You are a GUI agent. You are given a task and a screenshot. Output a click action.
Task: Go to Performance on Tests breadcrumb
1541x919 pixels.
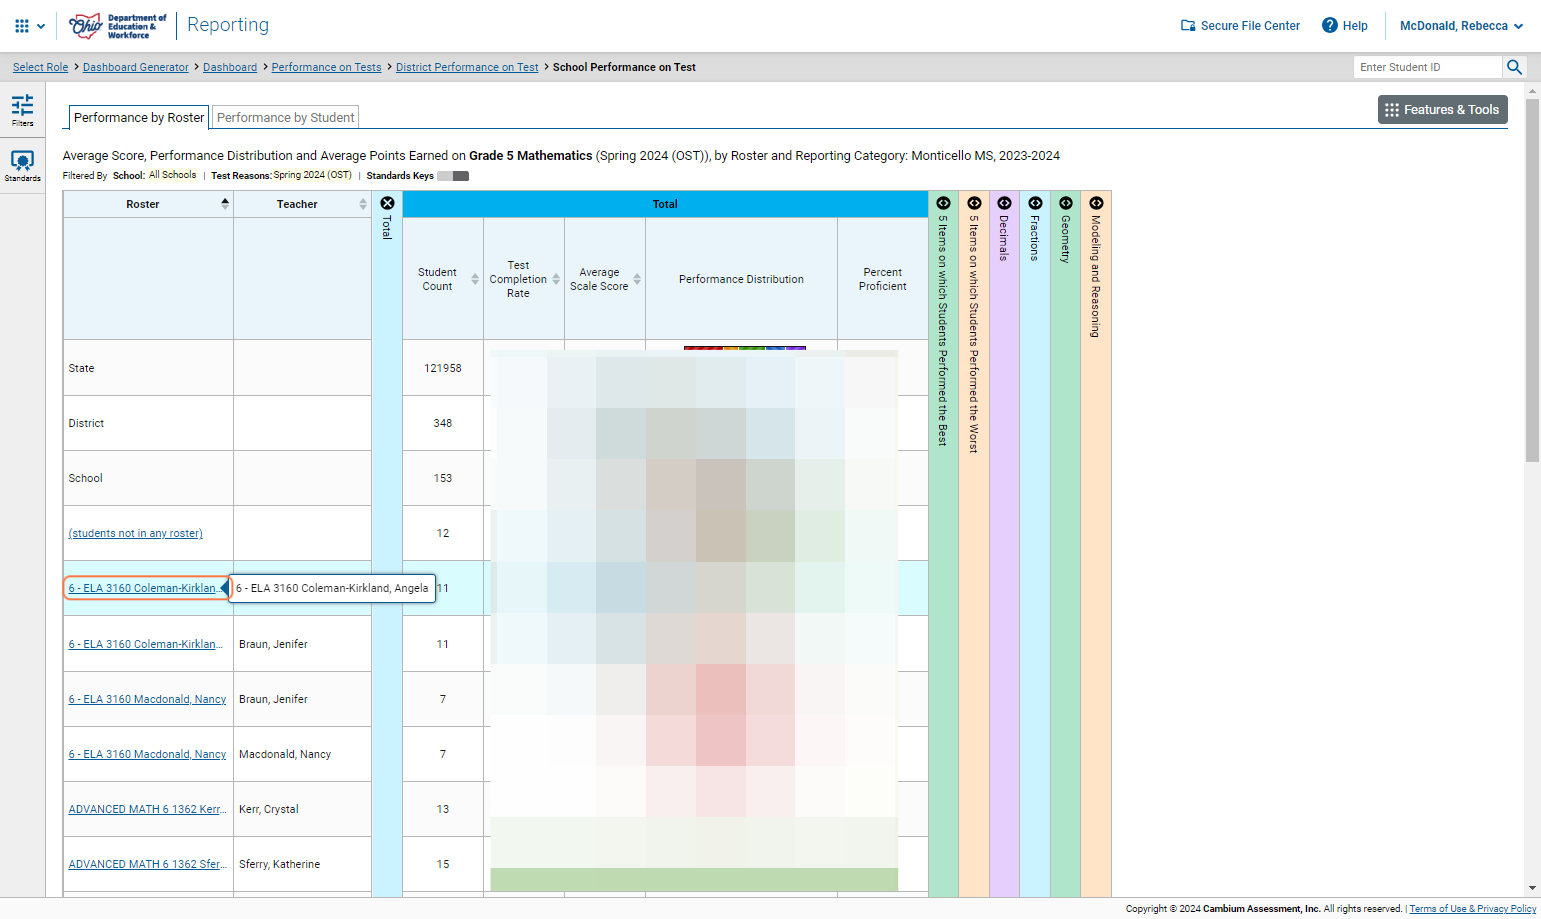pos(326,67)
